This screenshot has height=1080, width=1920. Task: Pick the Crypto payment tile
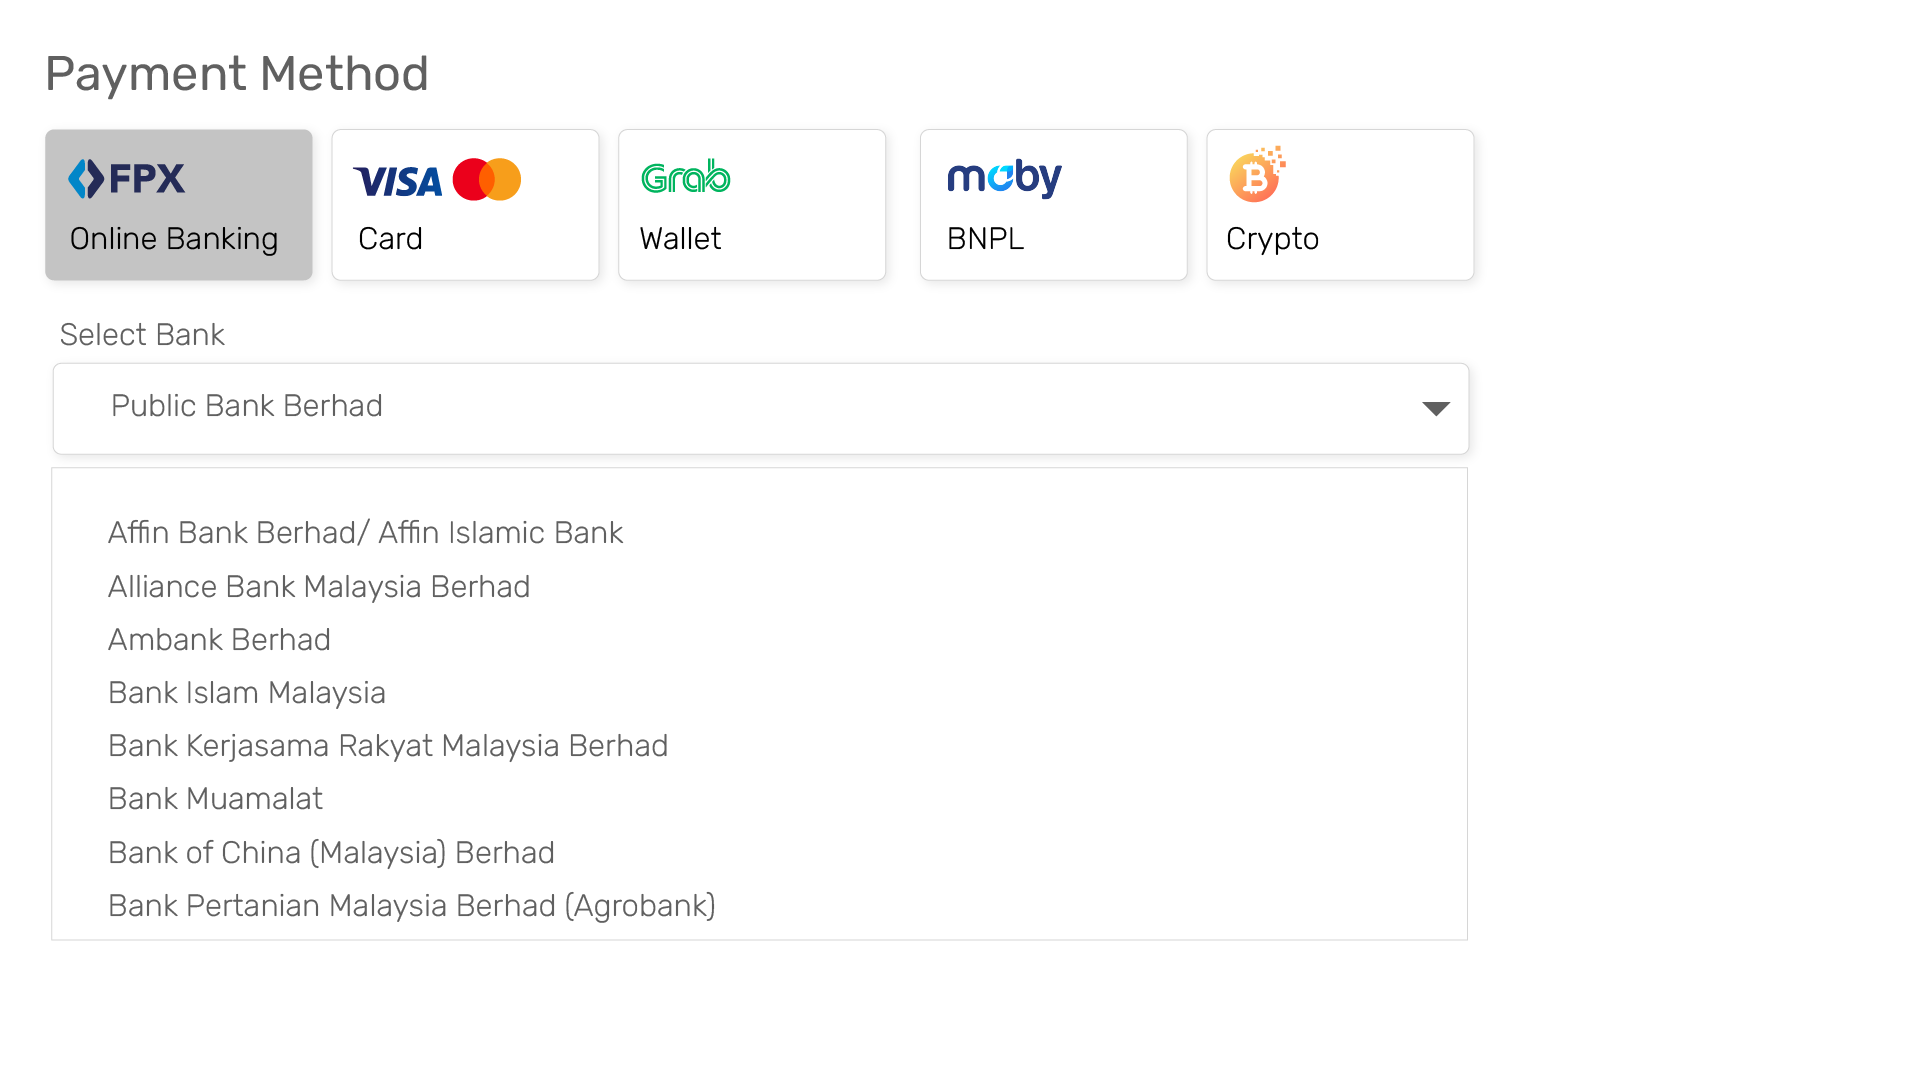coord(1340,205)
